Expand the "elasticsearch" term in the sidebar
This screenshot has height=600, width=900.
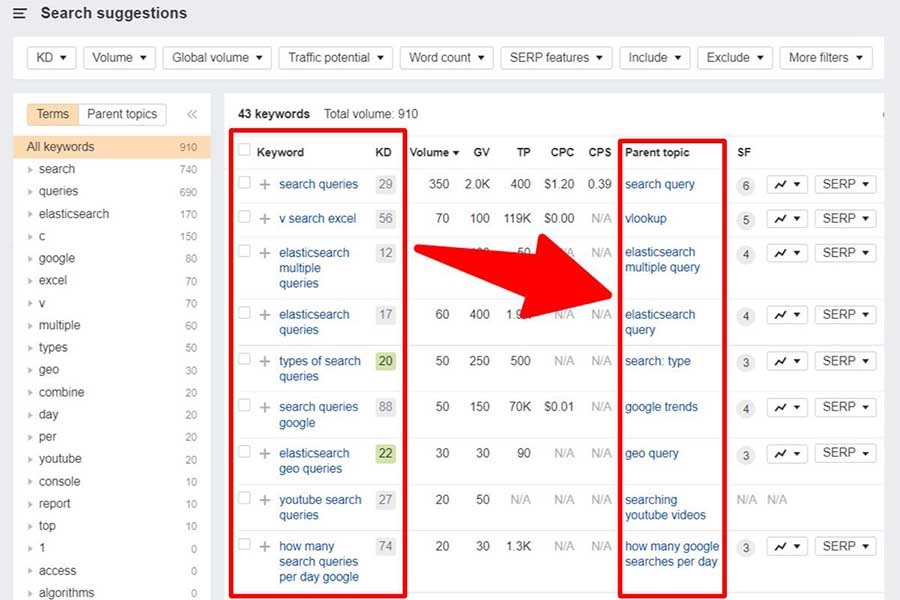pyautogui.click(x=29, y=213)
